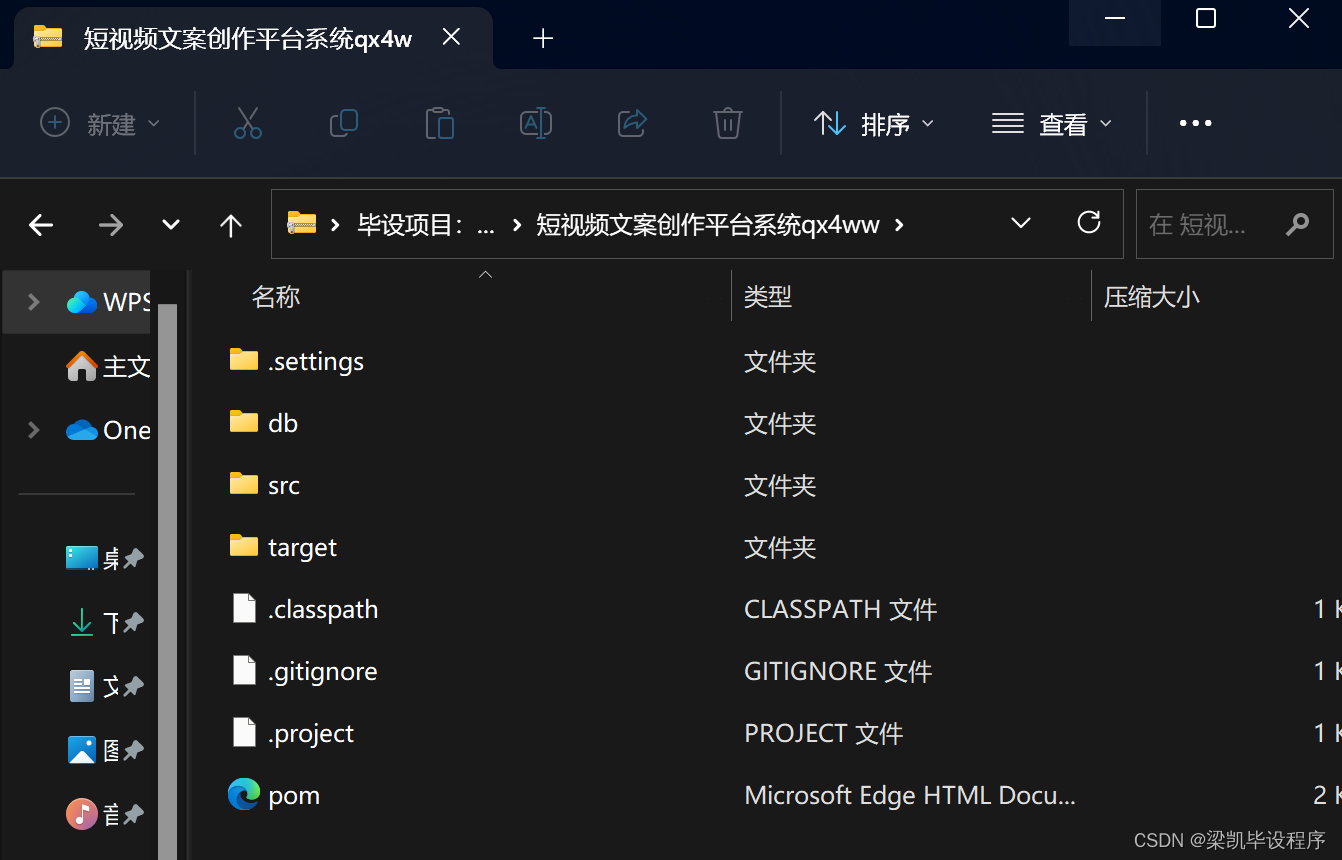
Task: Click the Delete trash icon
Action: 727,123
